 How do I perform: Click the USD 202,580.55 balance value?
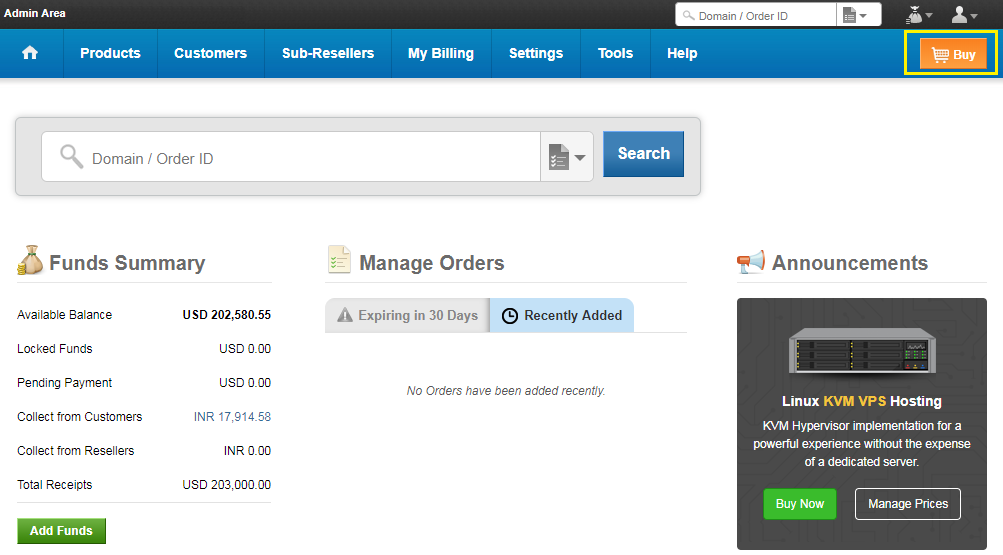pos(226,315)
